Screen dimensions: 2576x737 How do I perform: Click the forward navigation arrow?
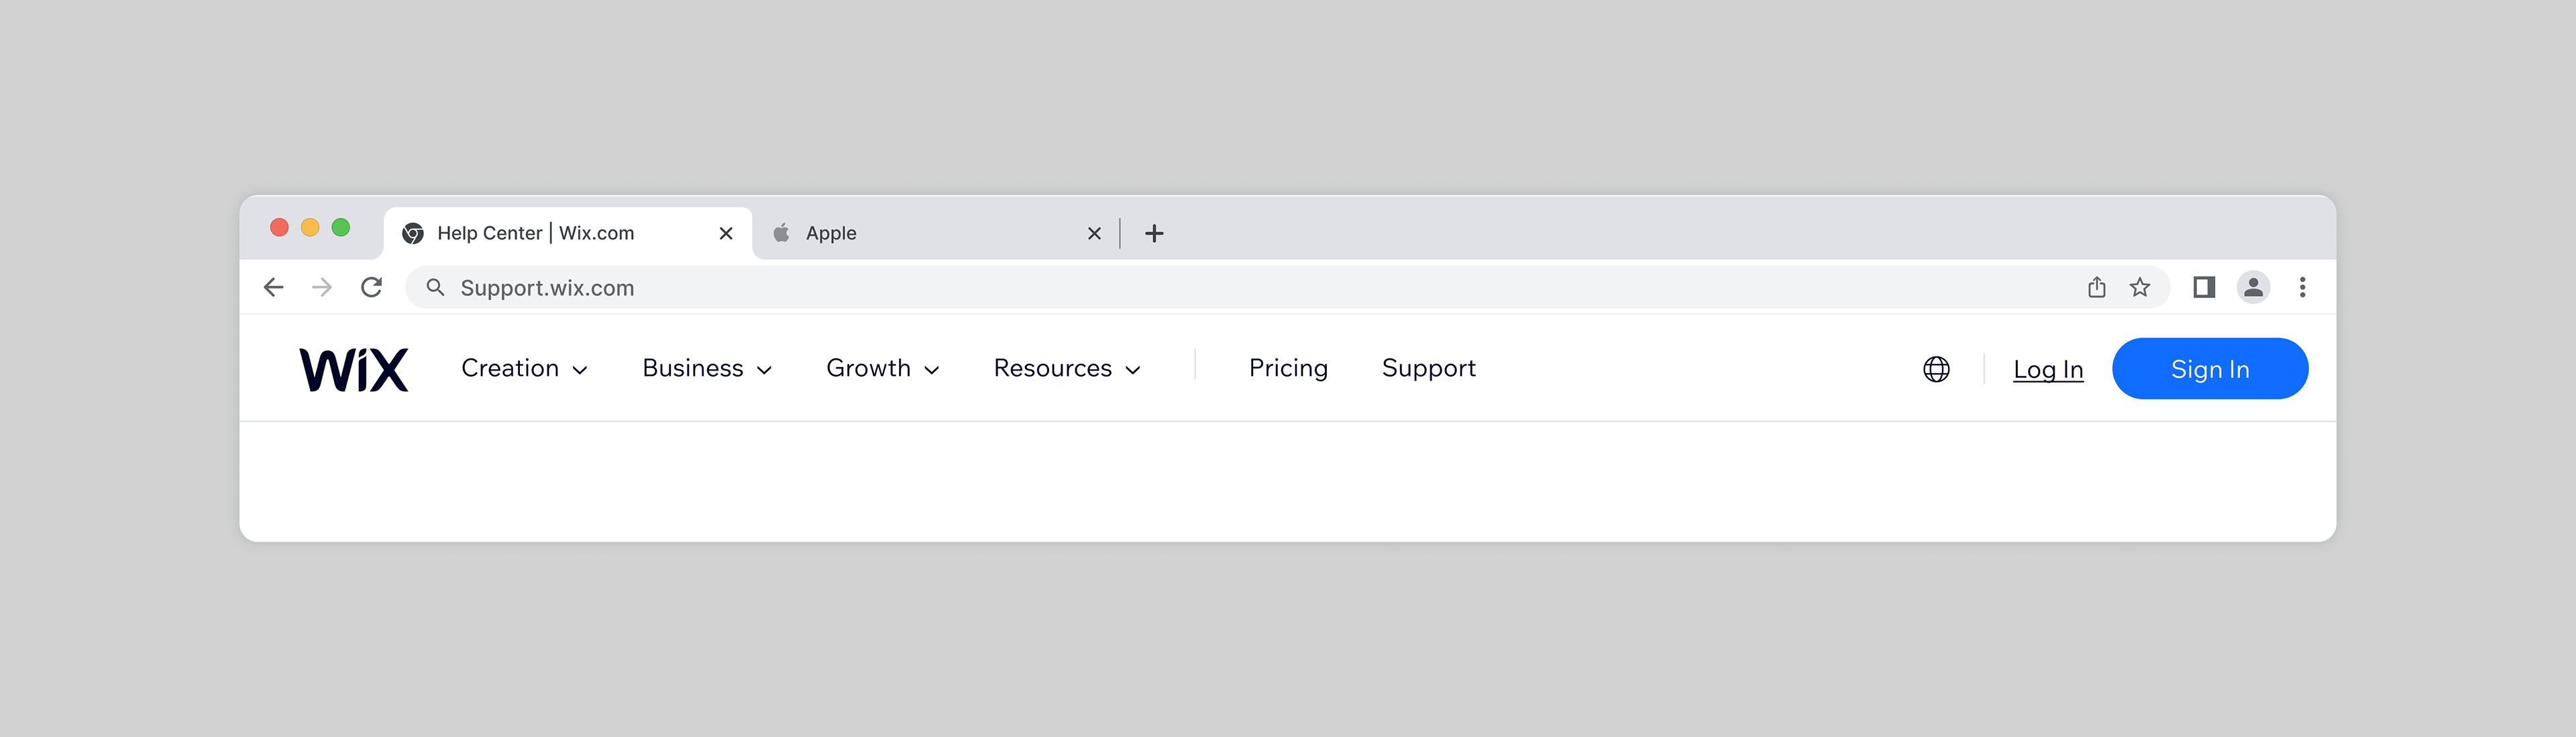click(x=322, y=288)
